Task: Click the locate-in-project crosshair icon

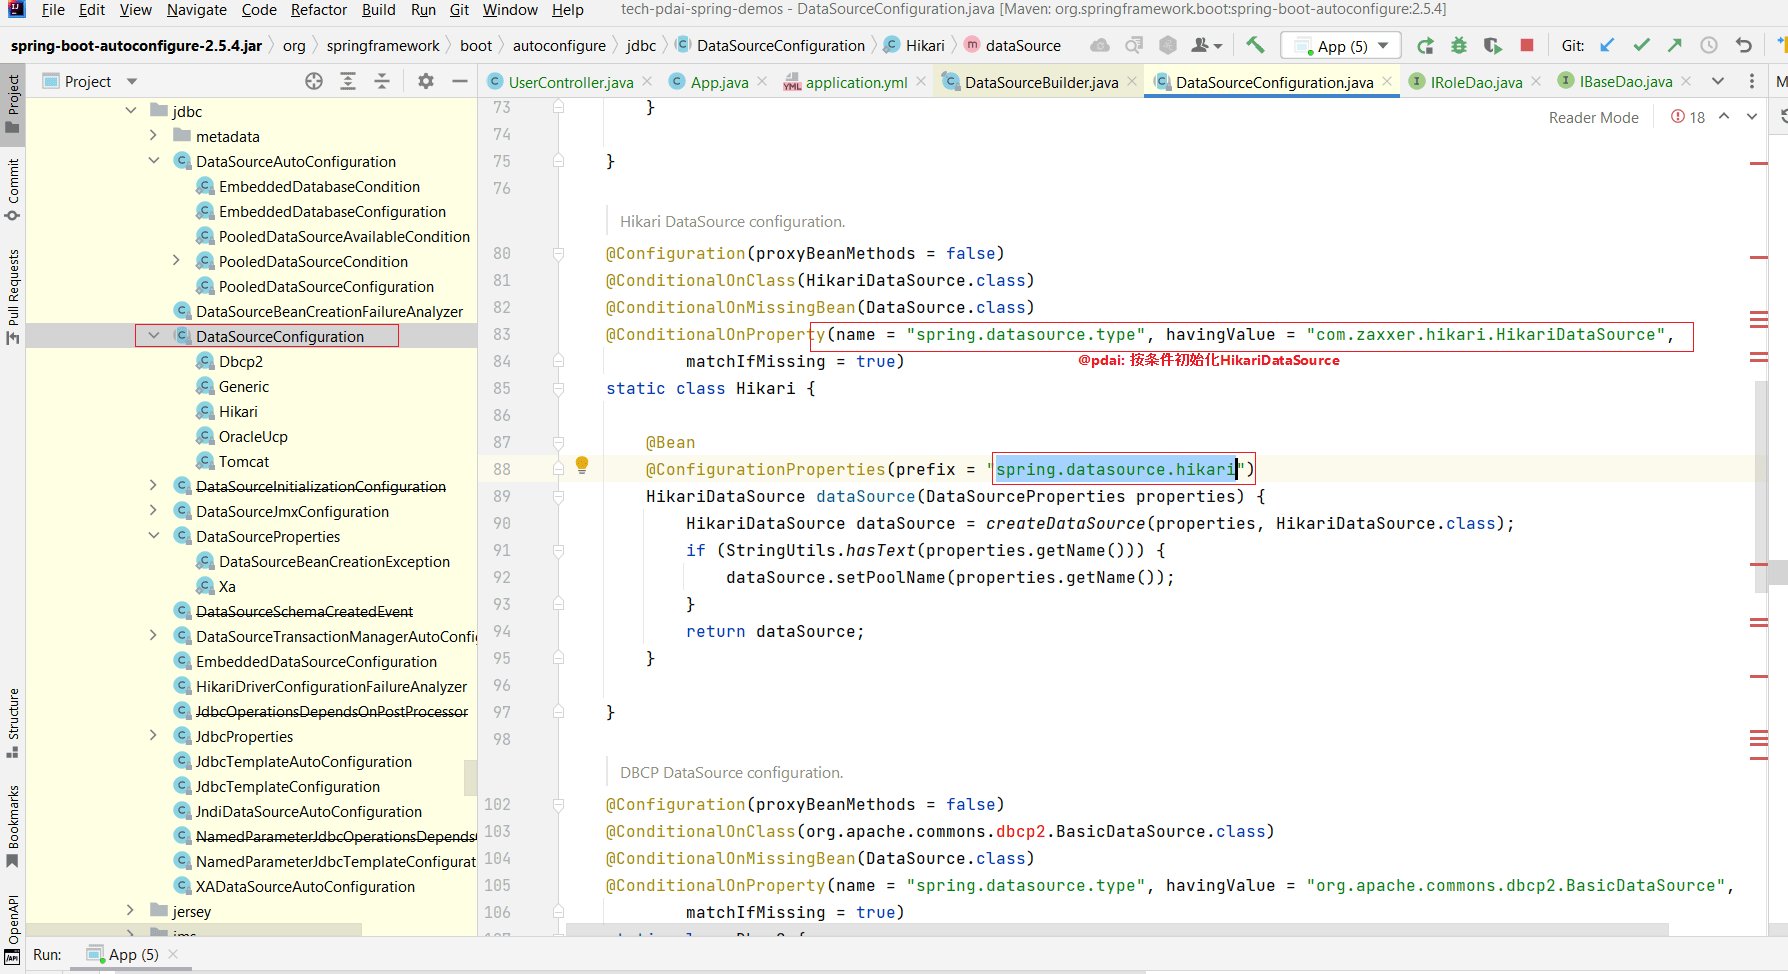Action: [x=314, y=81]
